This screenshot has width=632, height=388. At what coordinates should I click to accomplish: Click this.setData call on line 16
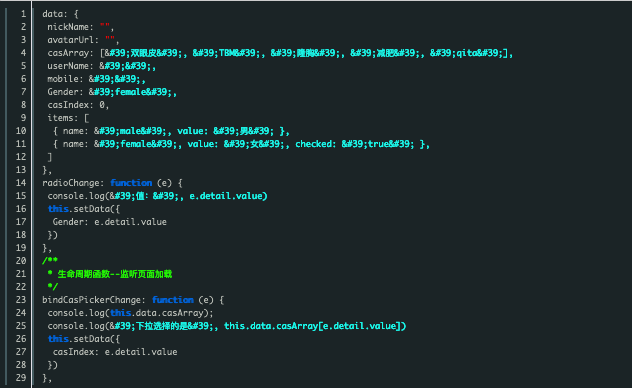click(x=83, y=209)
